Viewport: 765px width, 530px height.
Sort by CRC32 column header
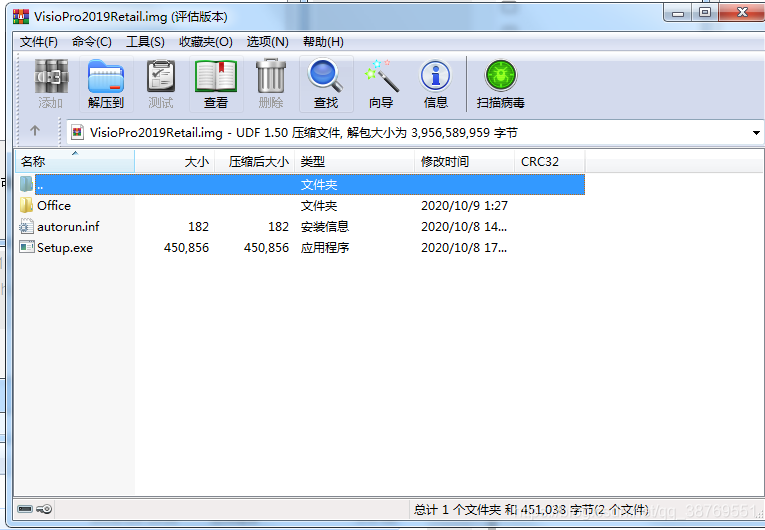coord(549,162)
